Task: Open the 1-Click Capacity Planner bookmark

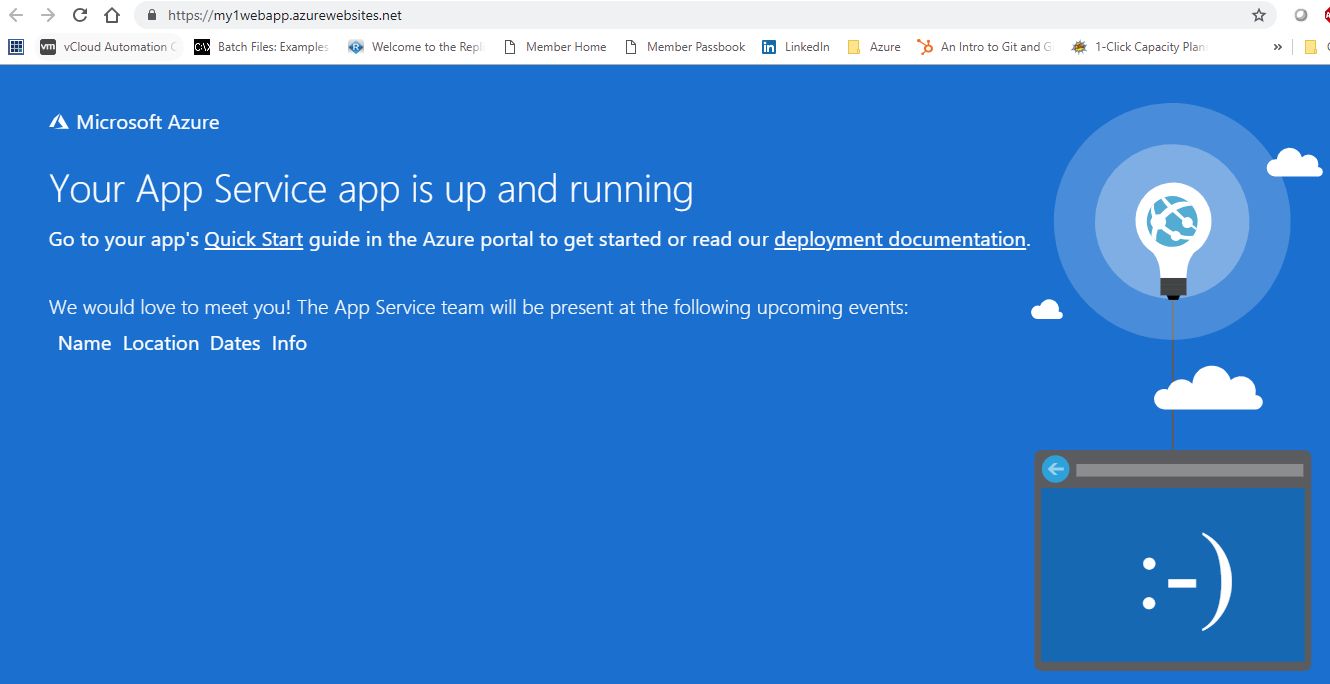Action: tap(1139, 47)
